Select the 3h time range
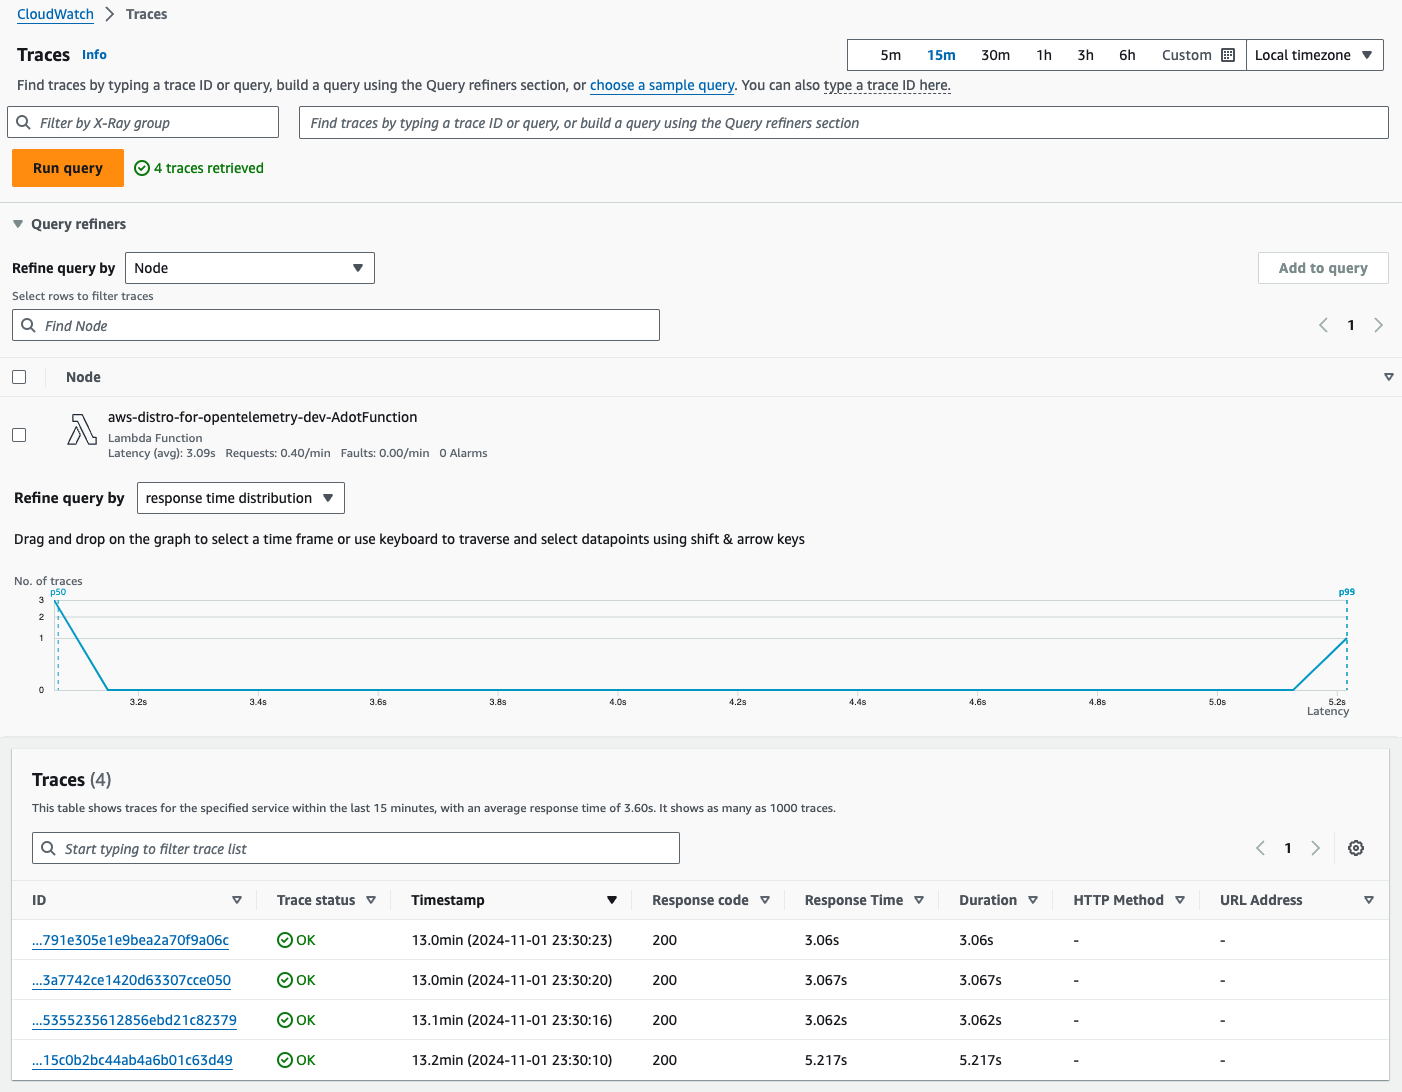The width and height of the screenshot is (1402, 1092). point(1085,55)
